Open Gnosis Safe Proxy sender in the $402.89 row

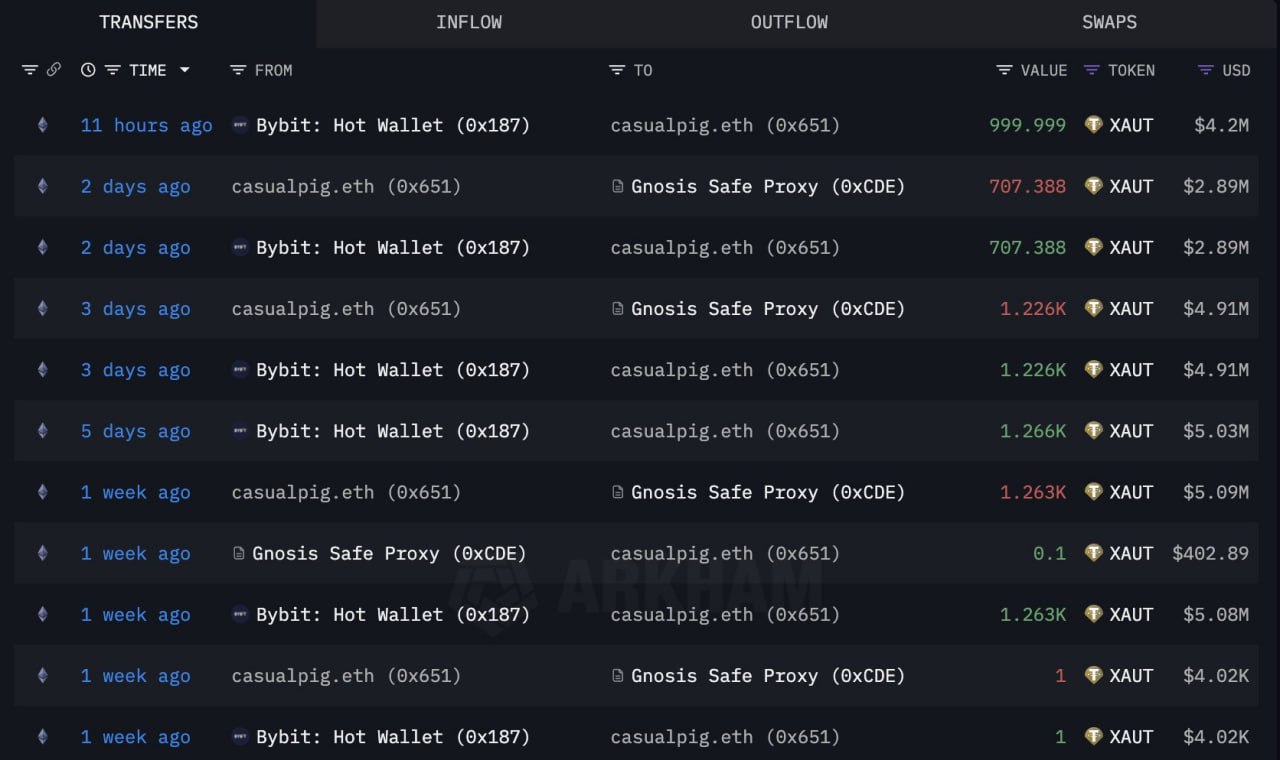[x=388, y=553]
